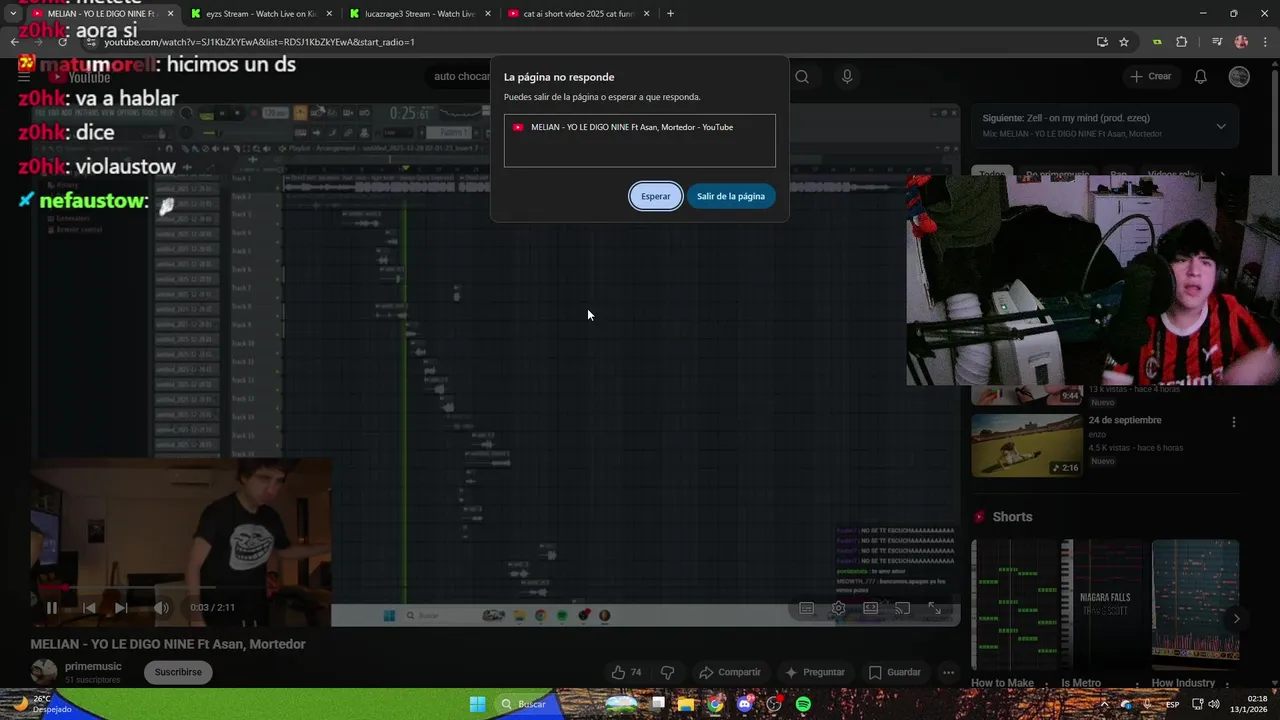Like the video with 74 likes
Screen dimensions: 1280x720
[627, 672]
